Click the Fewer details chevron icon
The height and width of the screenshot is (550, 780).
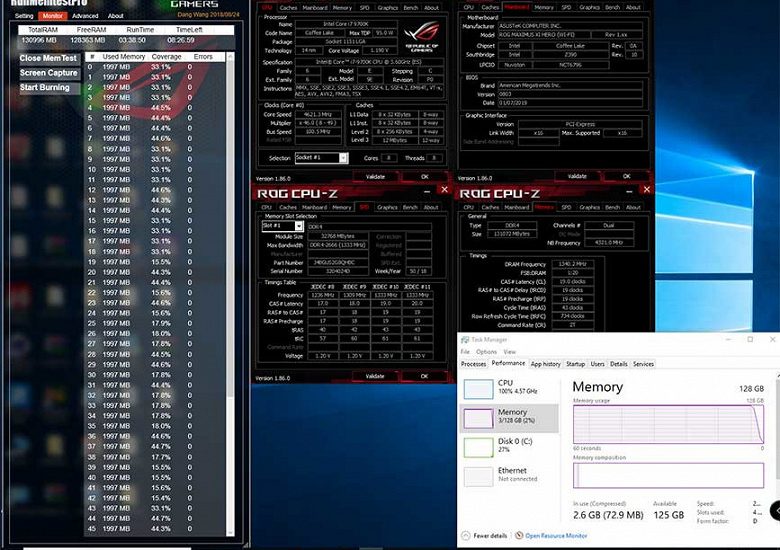[466, 536]
